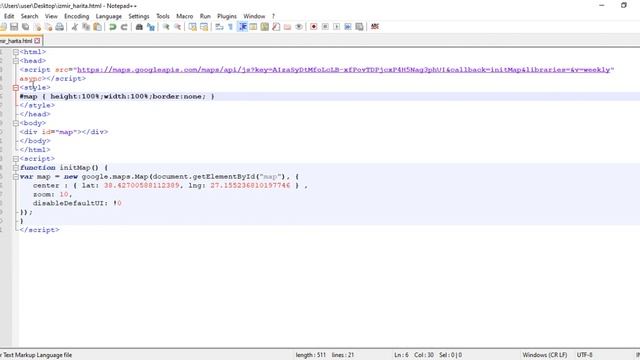Image resolution: width=640 pixels, height=360 pixels.
Task: Collapse the <html> fold marker
Action: [x=16, y=52]
